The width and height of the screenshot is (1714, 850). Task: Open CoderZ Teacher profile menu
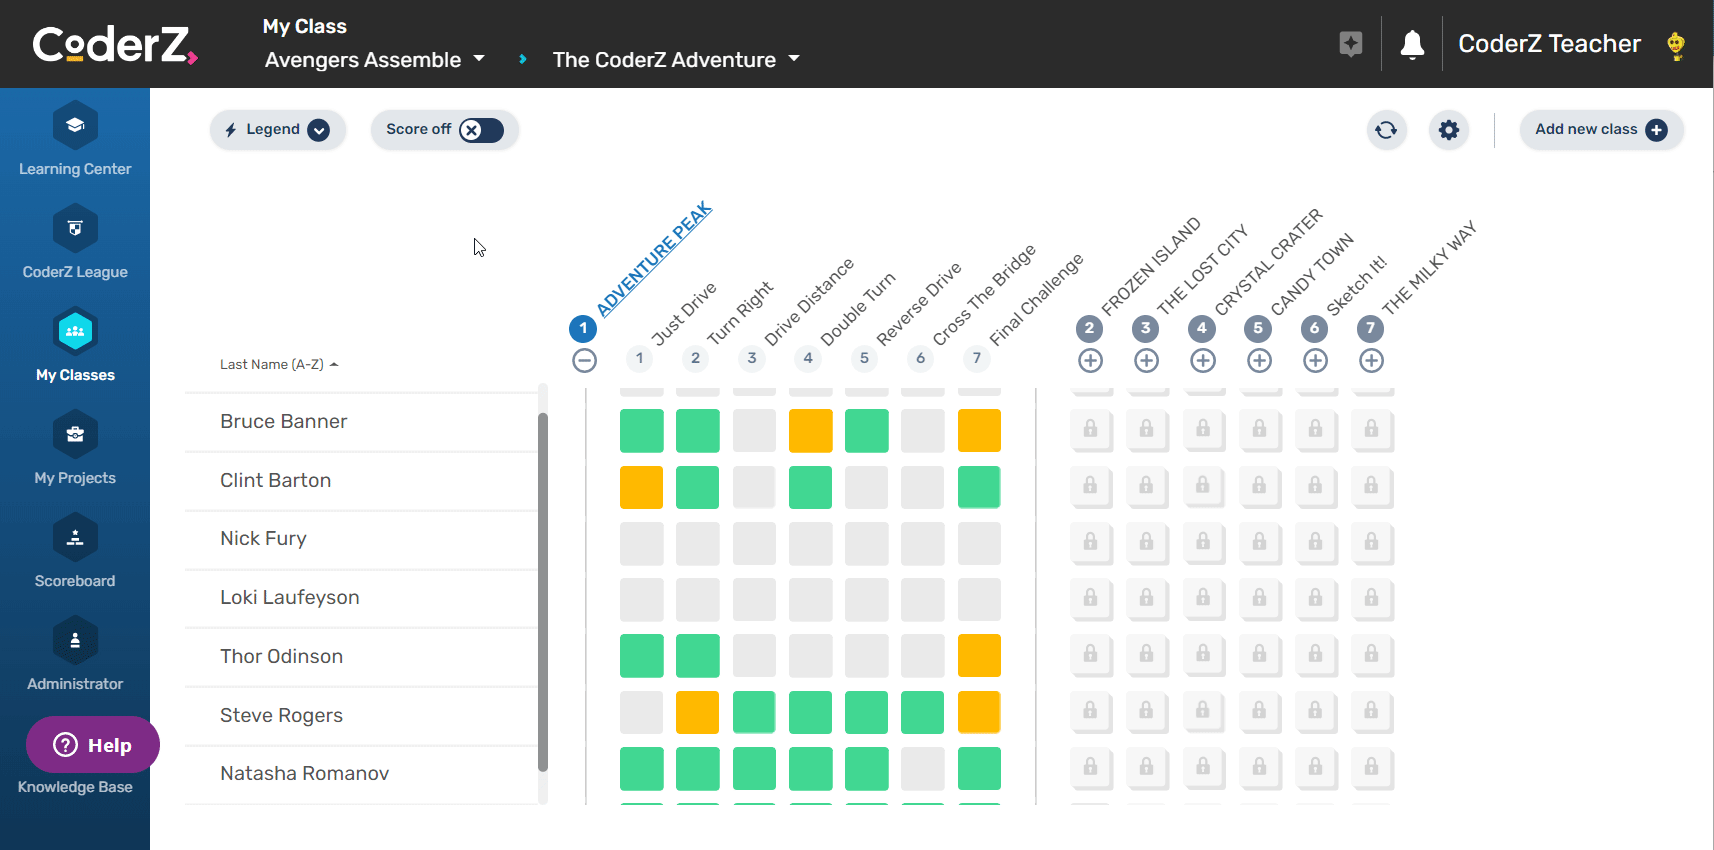pyautogui.click(x=1549, y=44)
